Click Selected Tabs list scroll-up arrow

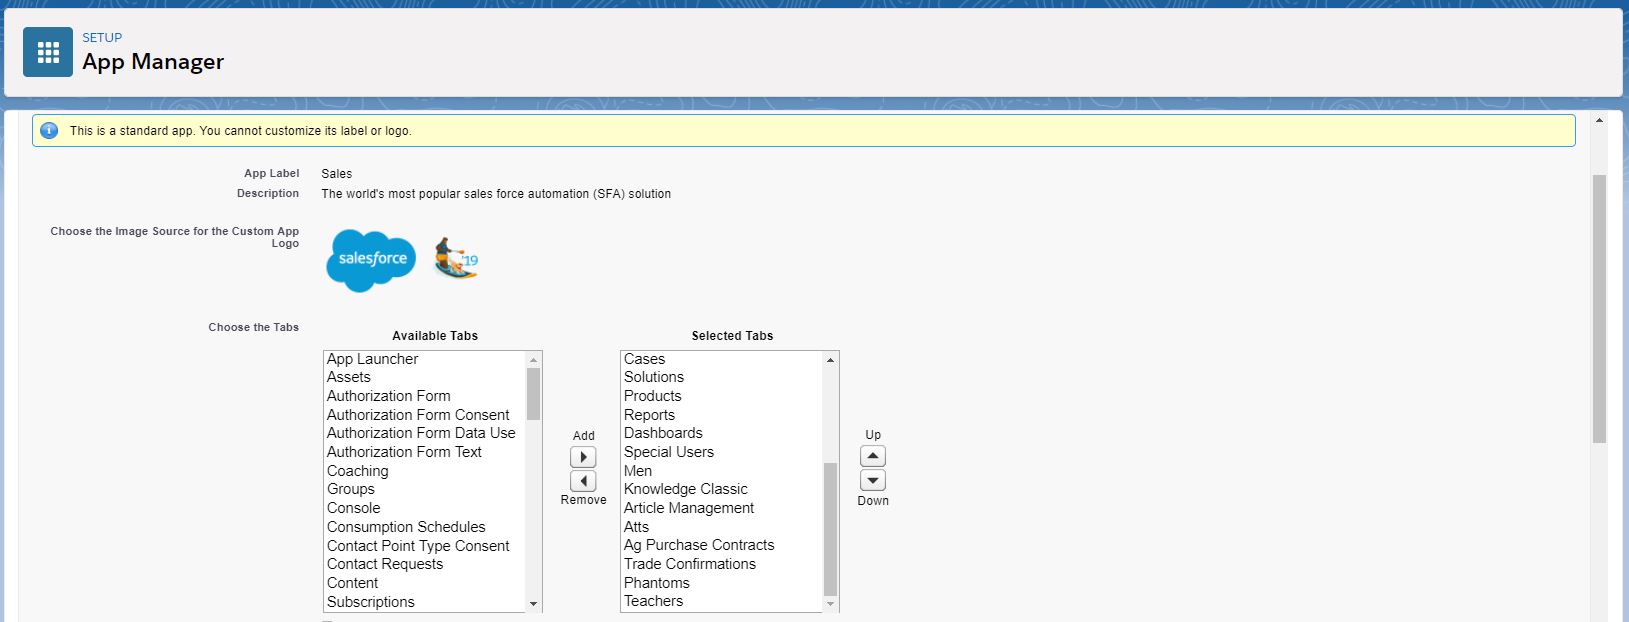830,360
